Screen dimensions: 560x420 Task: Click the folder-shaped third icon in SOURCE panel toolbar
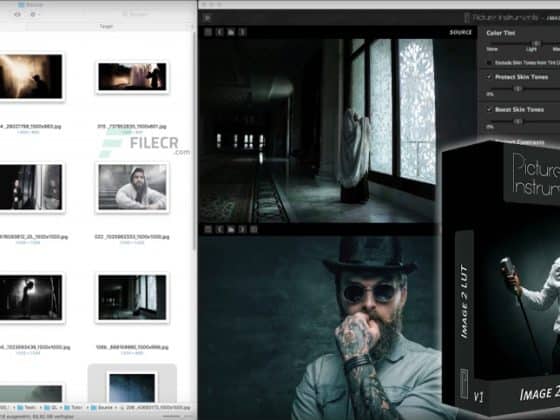click(x=231, y=32)
